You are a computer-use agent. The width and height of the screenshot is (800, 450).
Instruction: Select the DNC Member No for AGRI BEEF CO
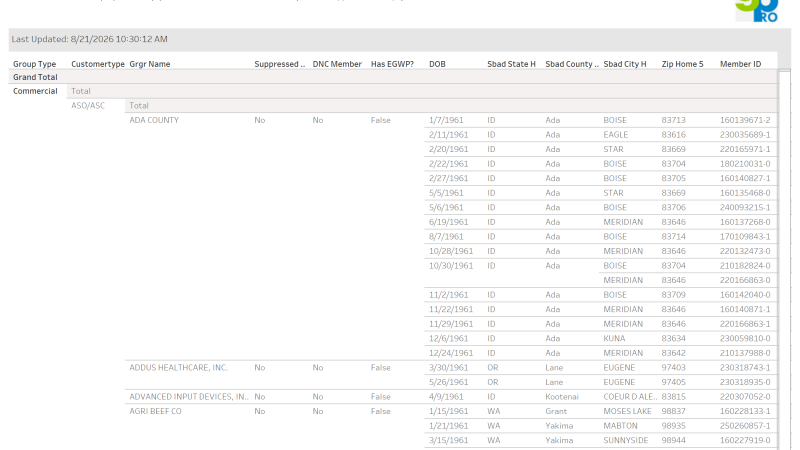(x=318, y=411)
